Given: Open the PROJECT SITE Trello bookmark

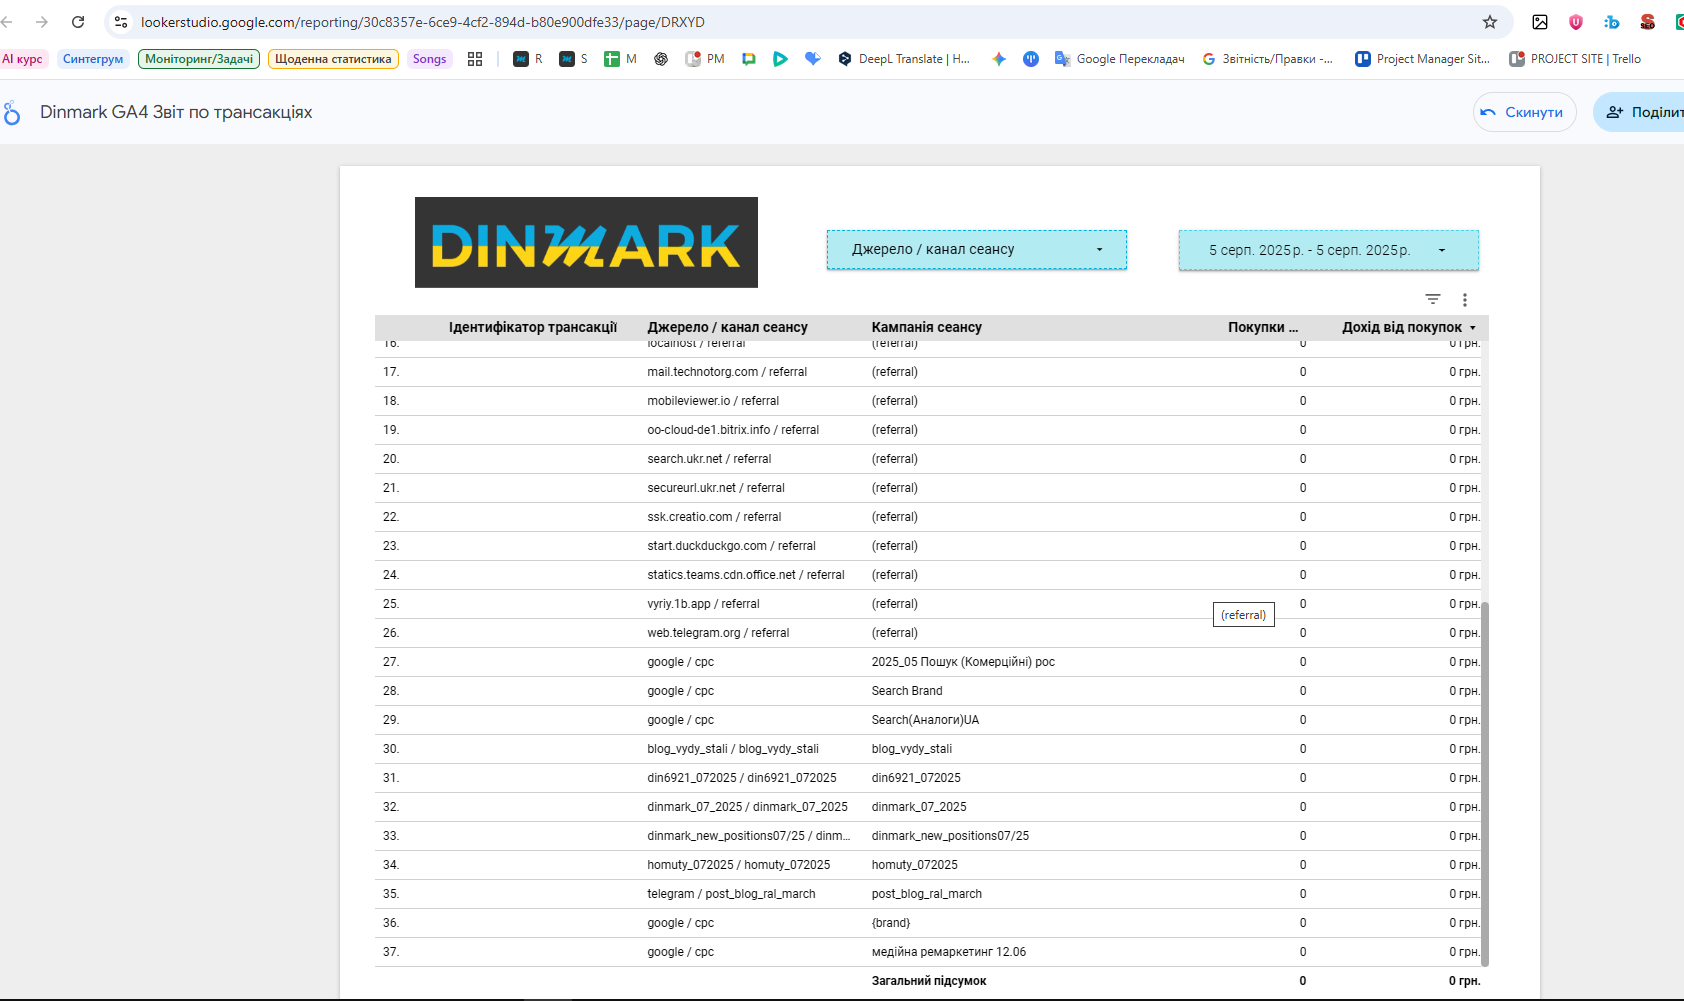Looking at the screenshot, I should click(x=1575, y=59).
